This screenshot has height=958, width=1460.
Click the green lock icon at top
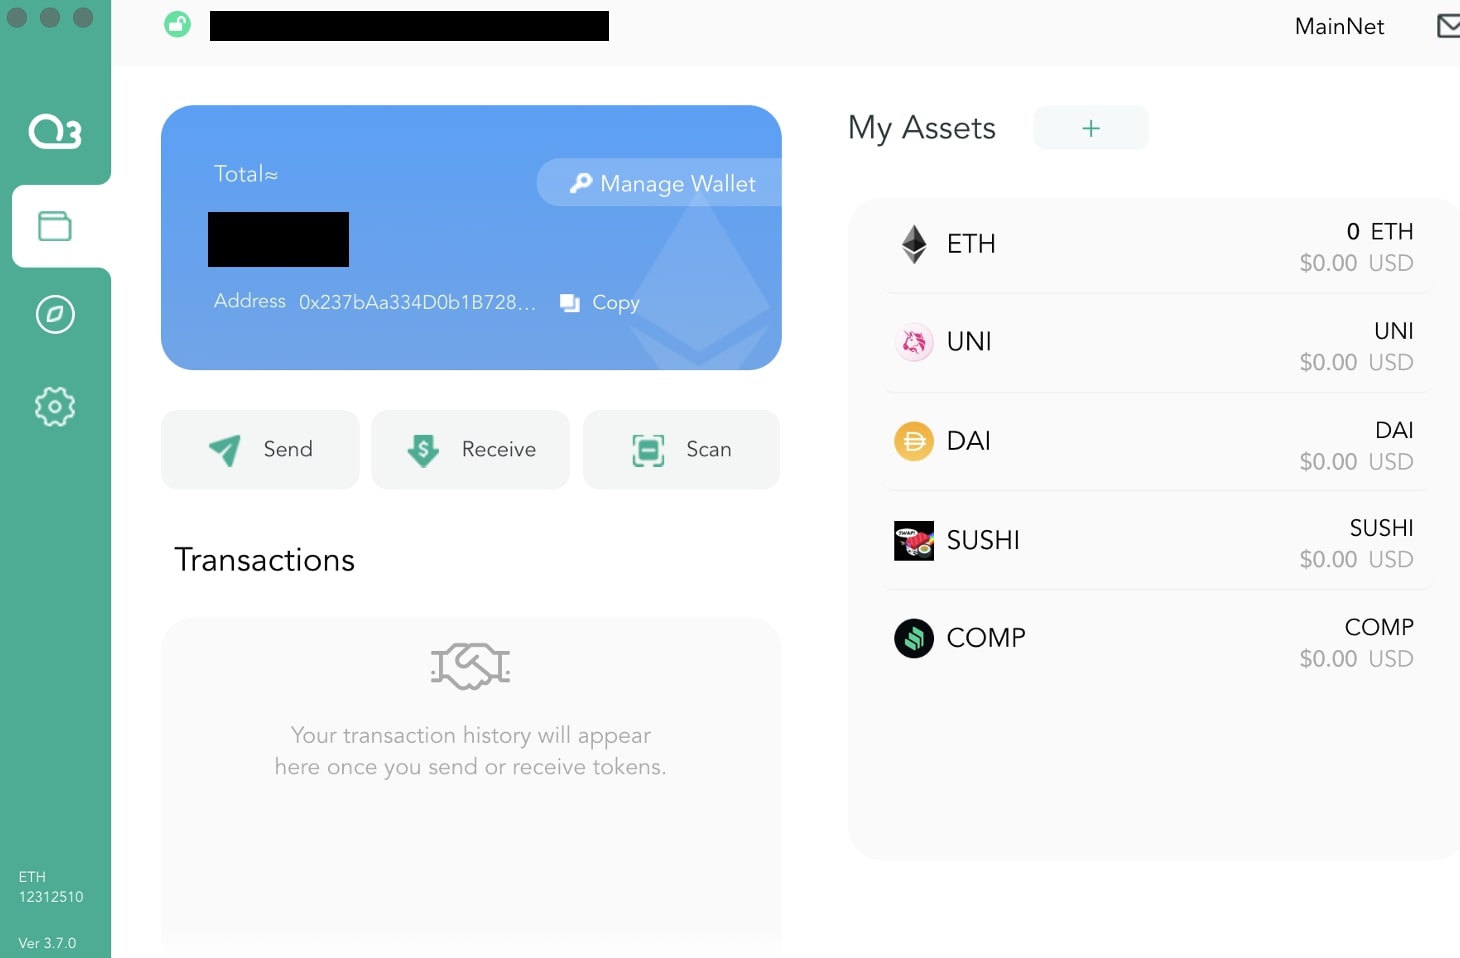point(177,24)
